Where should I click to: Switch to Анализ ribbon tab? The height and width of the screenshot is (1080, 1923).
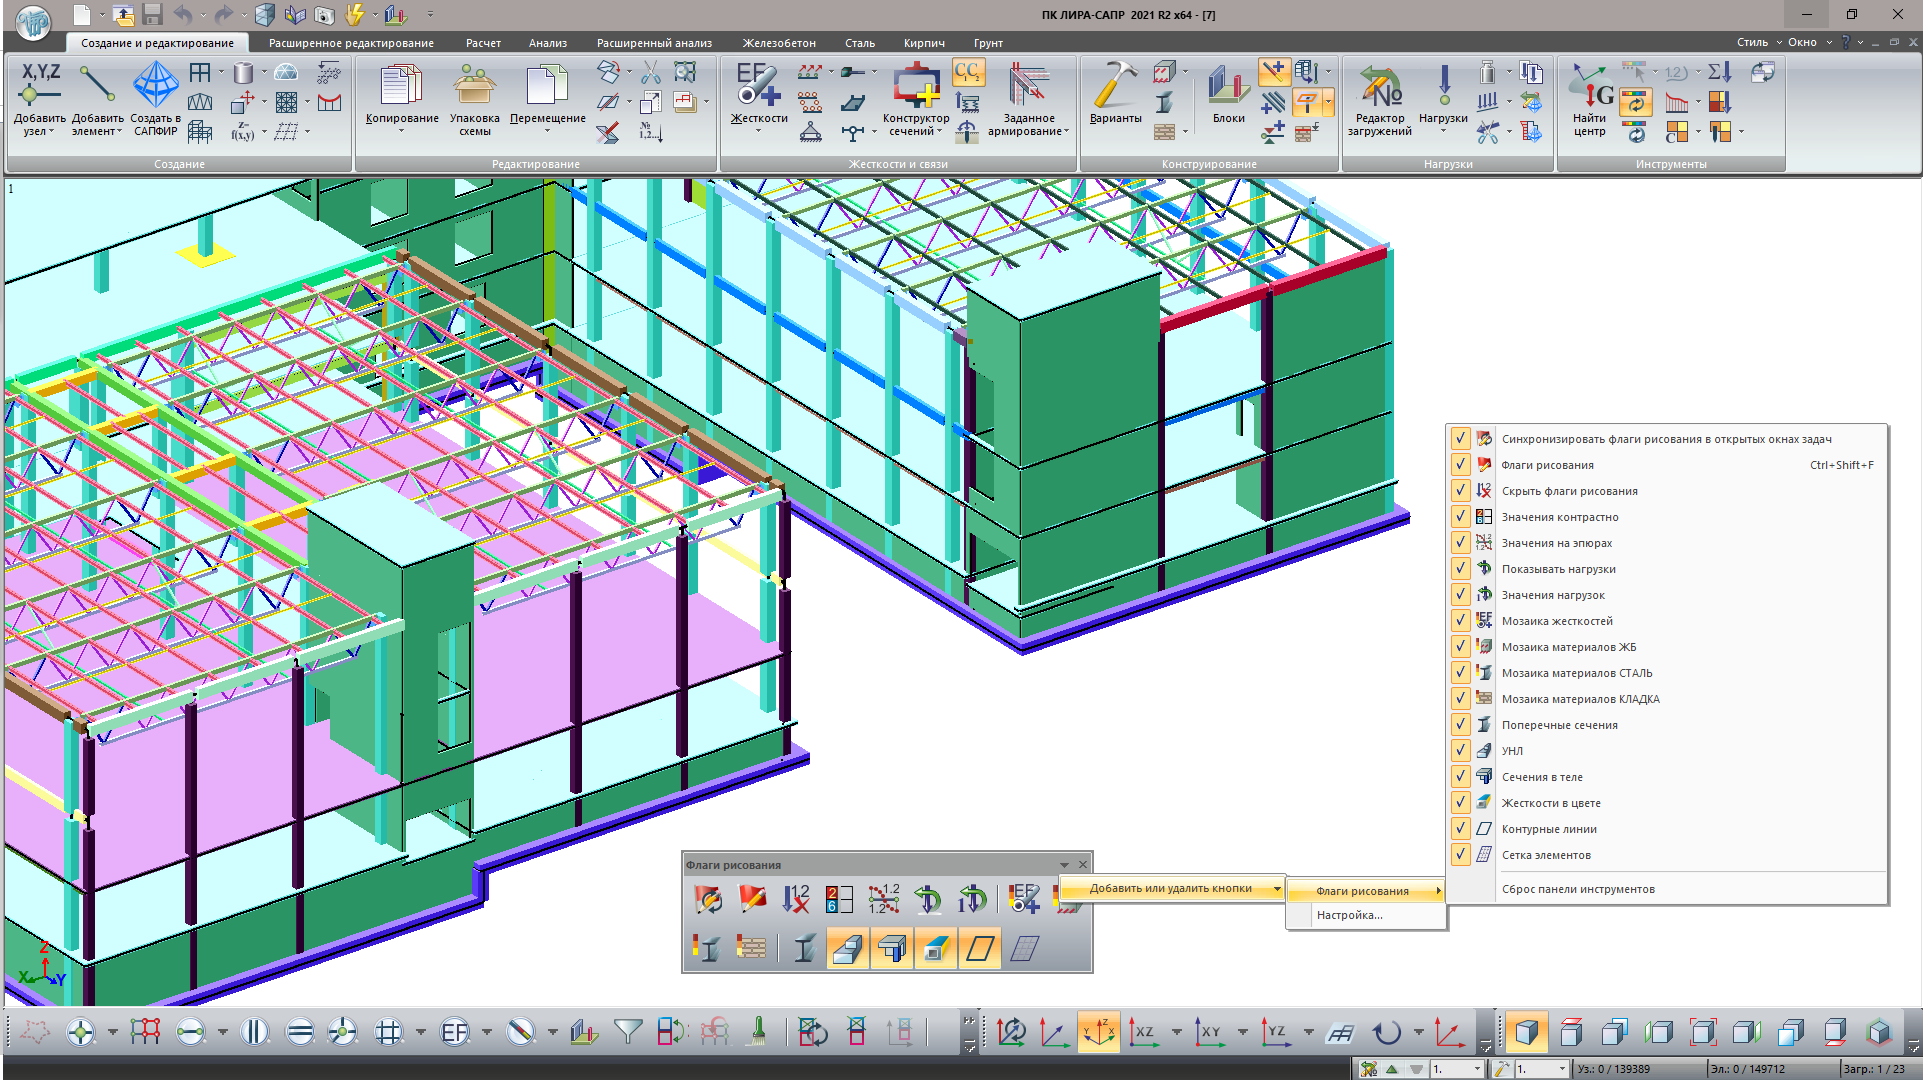(548, 43)
